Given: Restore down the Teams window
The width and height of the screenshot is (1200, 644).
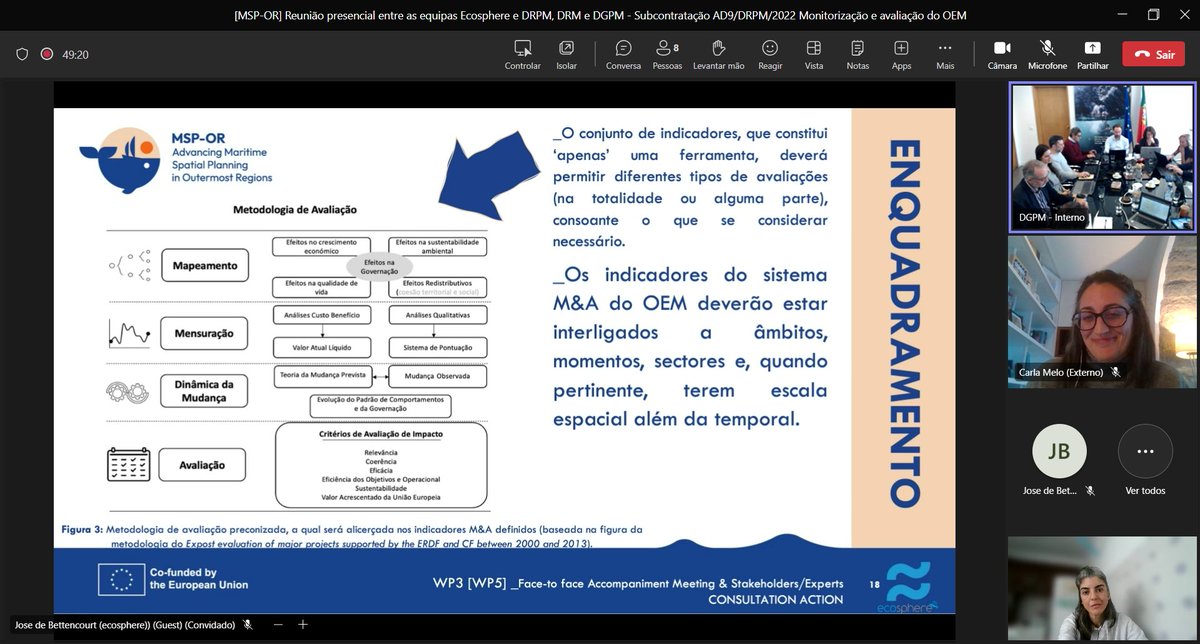Looking at the screenshot, I should [x=1153, y=14].
